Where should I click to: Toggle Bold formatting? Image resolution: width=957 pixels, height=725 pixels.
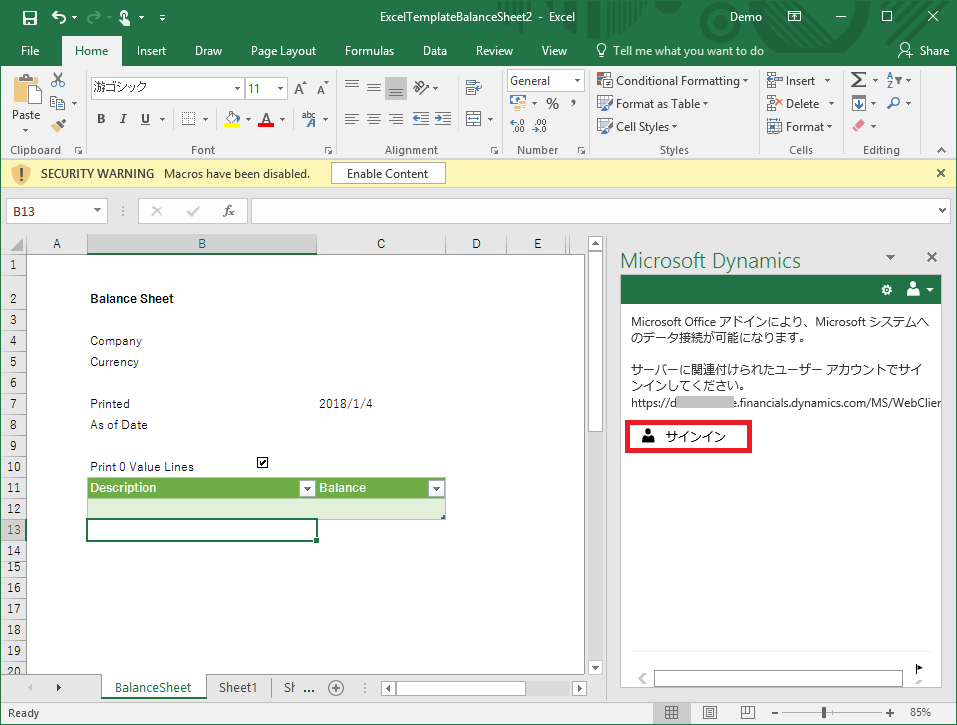[101, 119]
